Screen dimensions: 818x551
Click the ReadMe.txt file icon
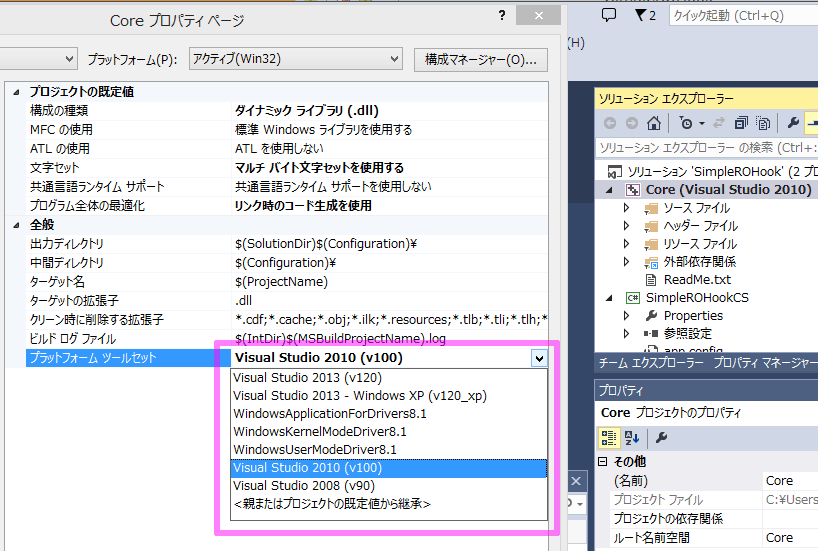[651, 280]
